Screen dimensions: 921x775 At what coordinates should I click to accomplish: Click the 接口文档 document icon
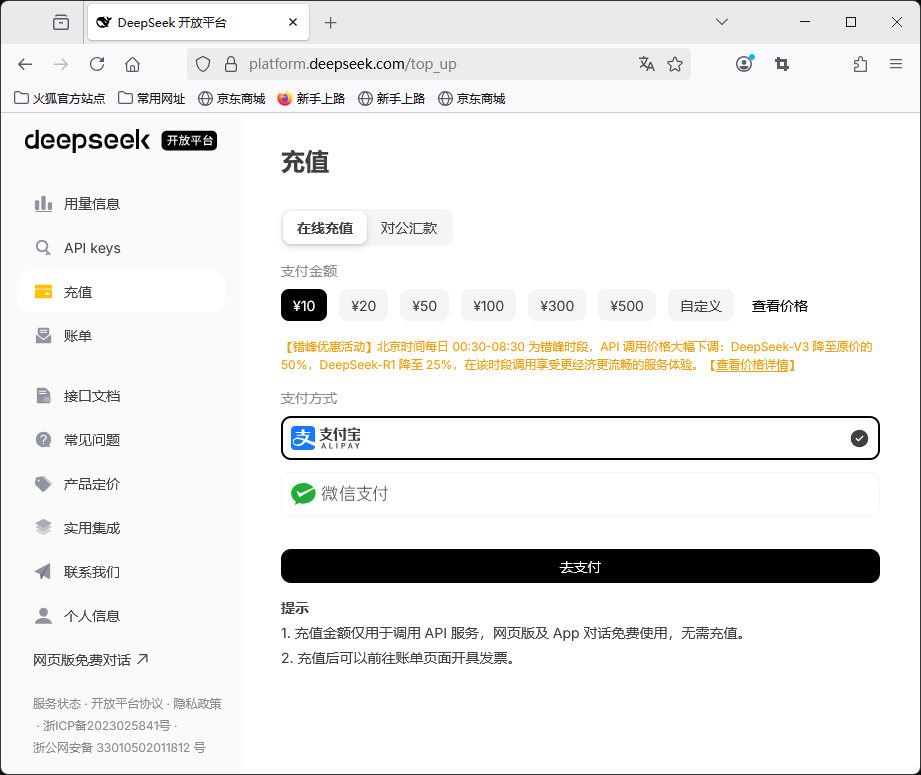43,395
